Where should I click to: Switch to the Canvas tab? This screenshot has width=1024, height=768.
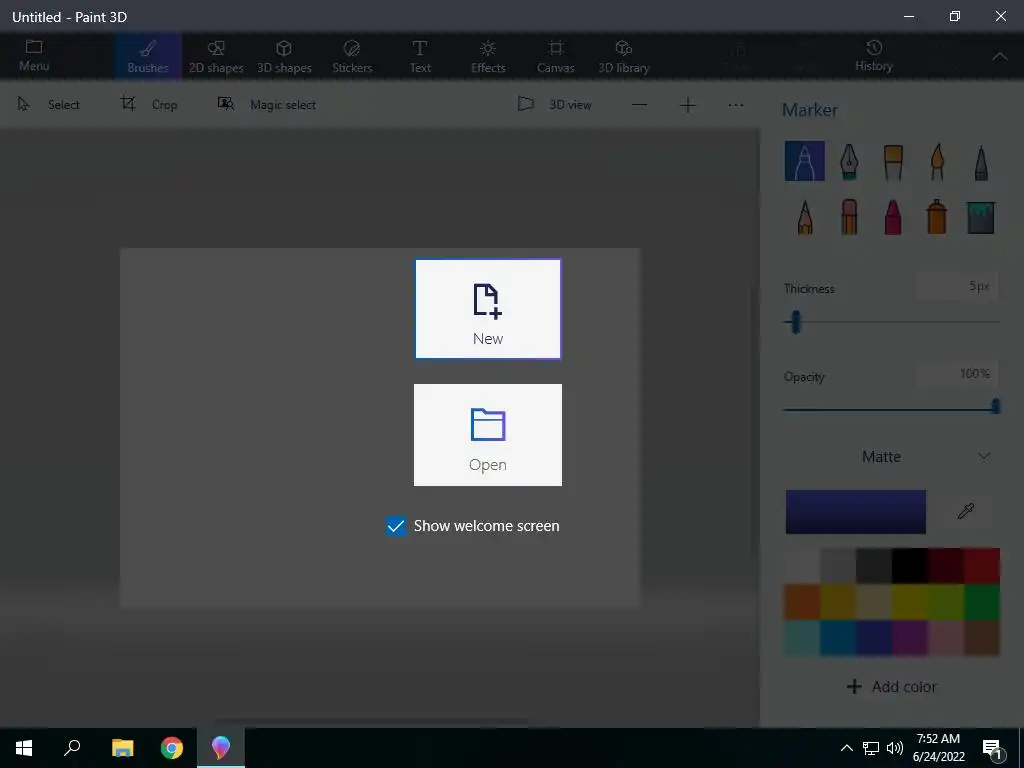(x=556, y=56)
